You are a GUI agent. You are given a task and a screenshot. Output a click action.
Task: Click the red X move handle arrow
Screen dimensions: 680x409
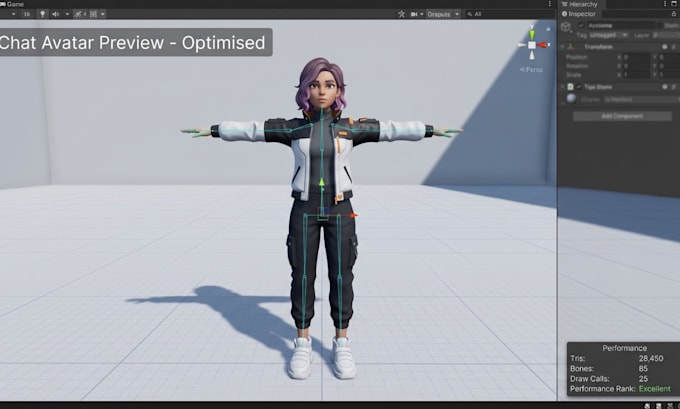point(353,215)
